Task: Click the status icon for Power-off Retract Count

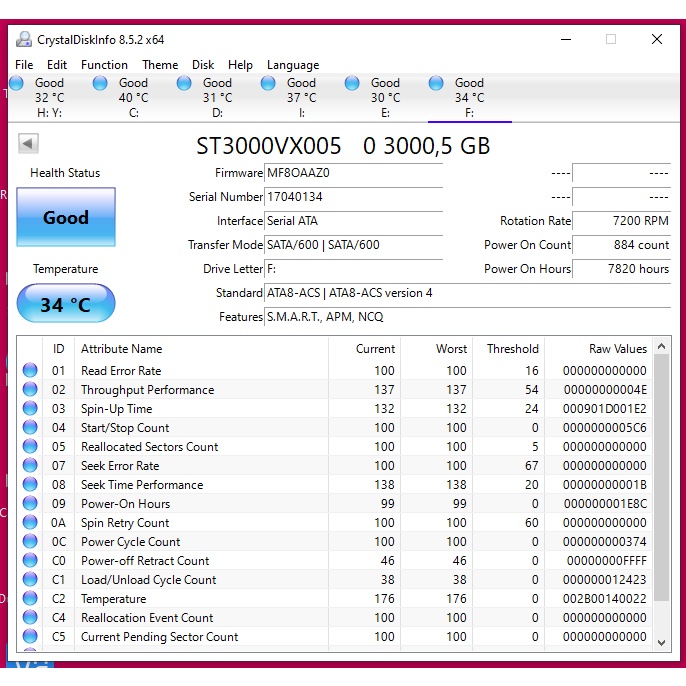Action: [x=30, y=560]
